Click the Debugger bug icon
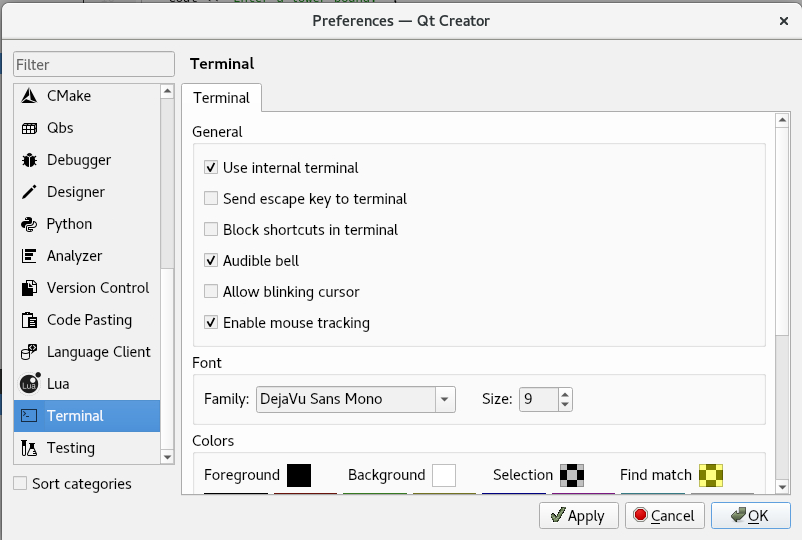The width and height of the screenshot is (802, 540). [x=29, y=160]
